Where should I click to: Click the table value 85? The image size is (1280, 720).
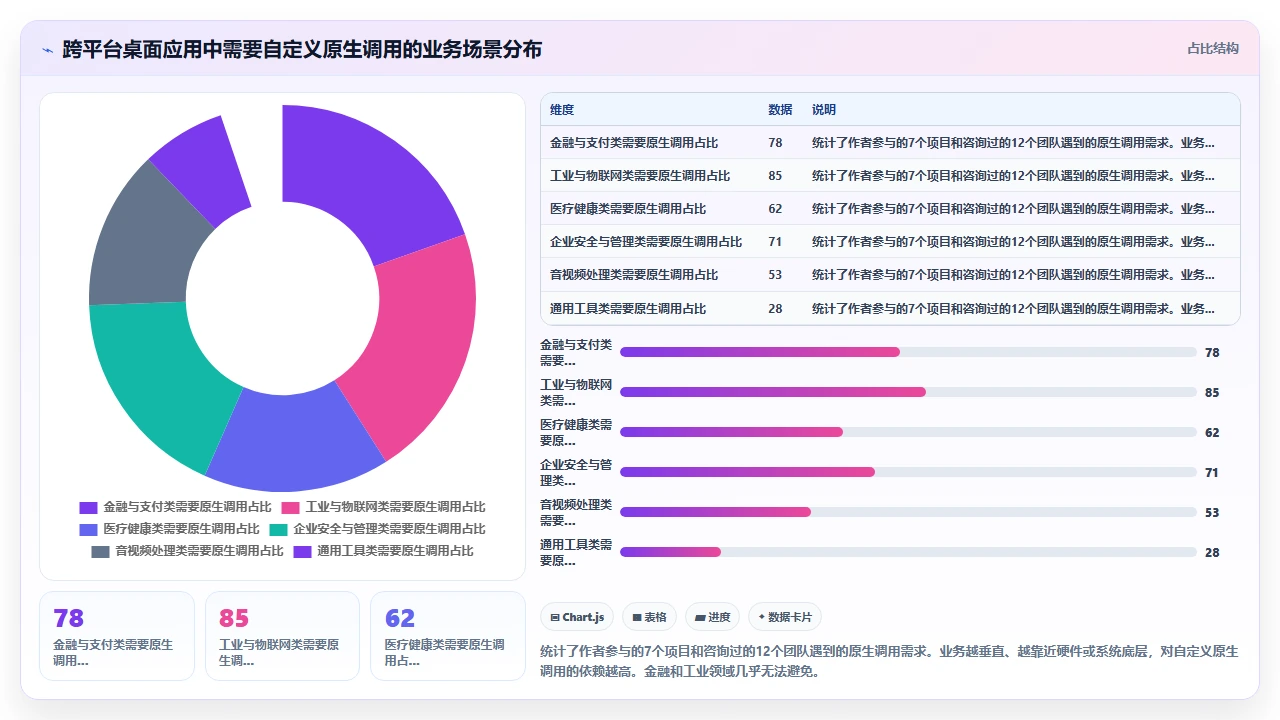[x=775, y=176]
